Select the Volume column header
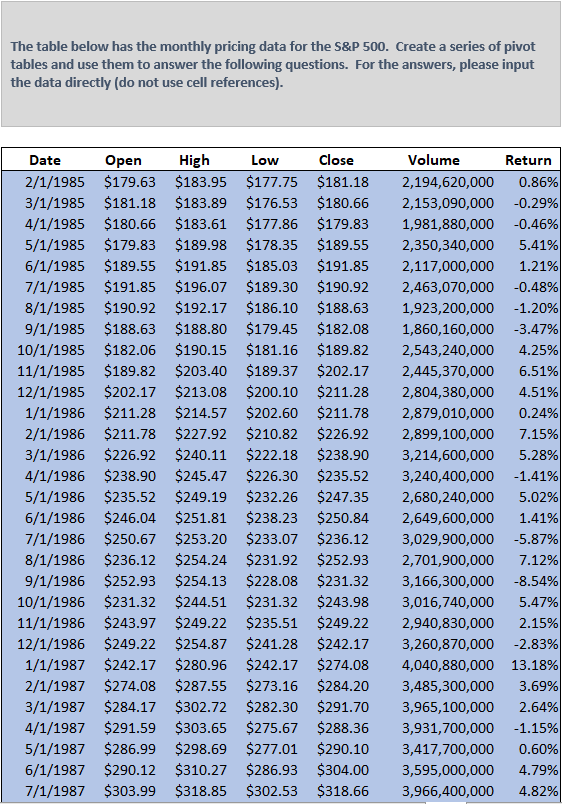 click(434, 160)
